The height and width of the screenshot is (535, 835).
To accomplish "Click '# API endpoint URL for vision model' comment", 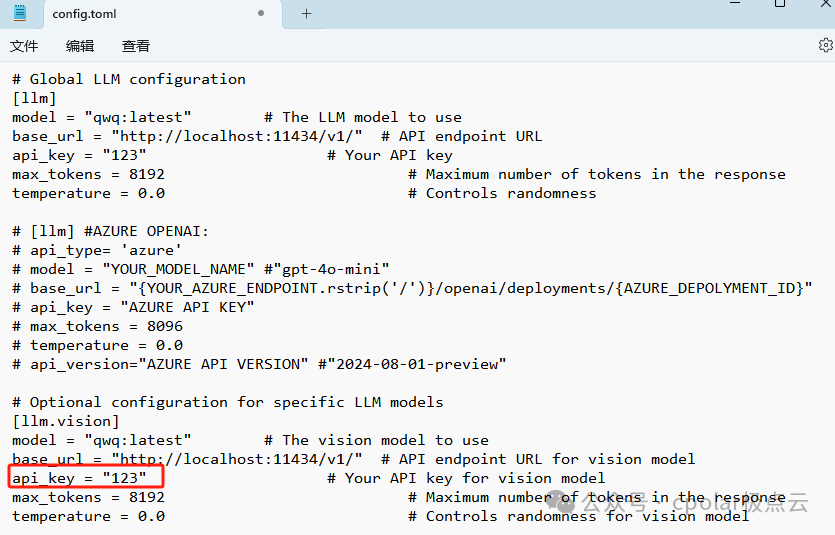I will click(x=538, y=459).
